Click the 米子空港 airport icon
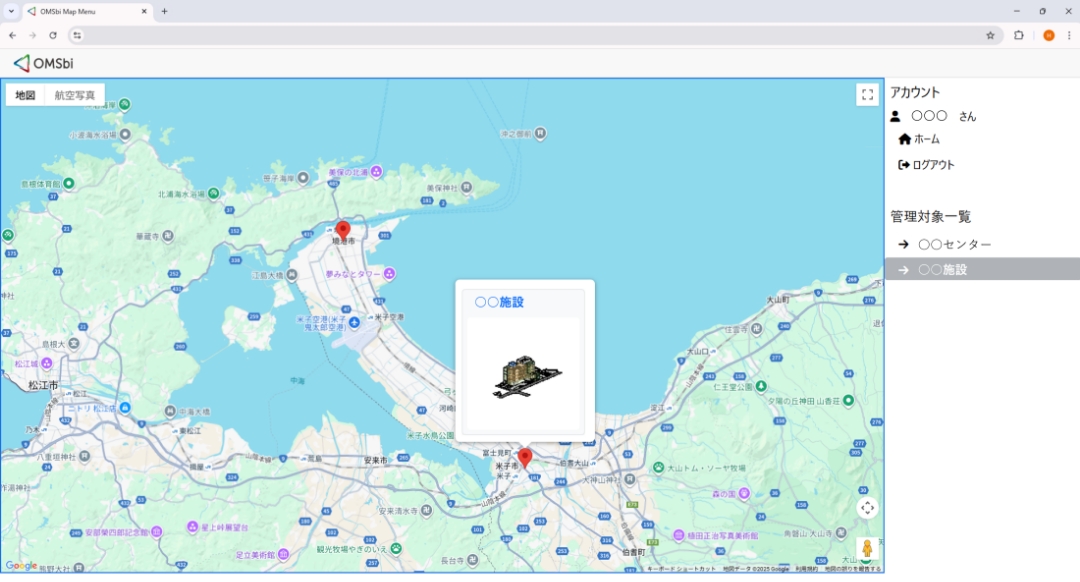Viewport: 1080px width, 582px height. (354, 322)
